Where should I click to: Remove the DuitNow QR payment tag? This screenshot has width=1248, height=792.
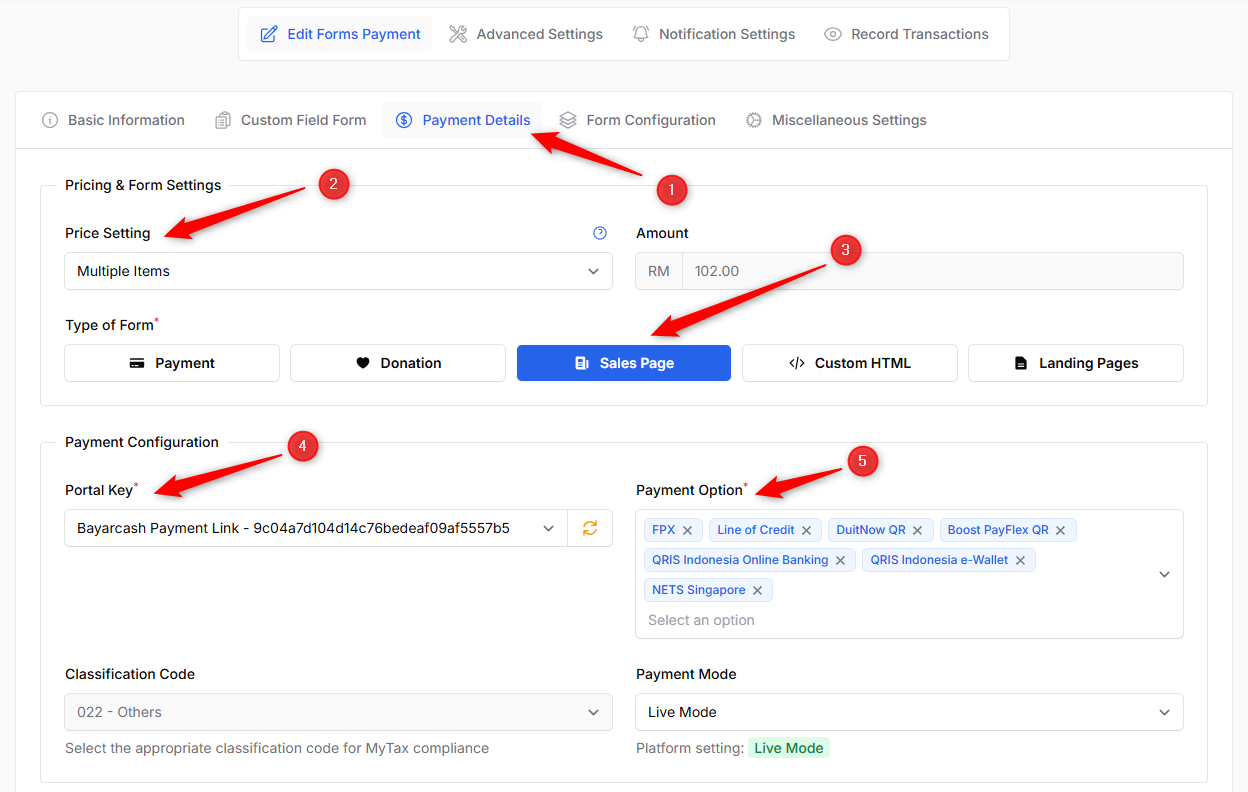tap(917, 530)
